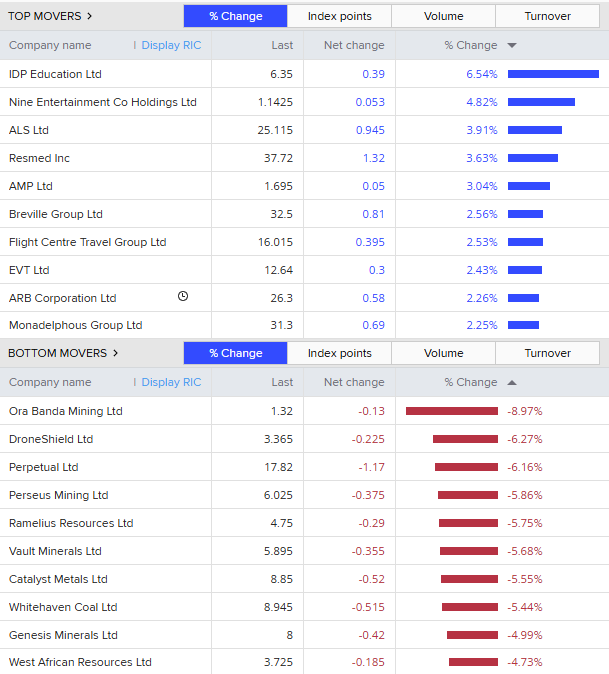Switch Top Movers to Index points tab

point(339,16)
